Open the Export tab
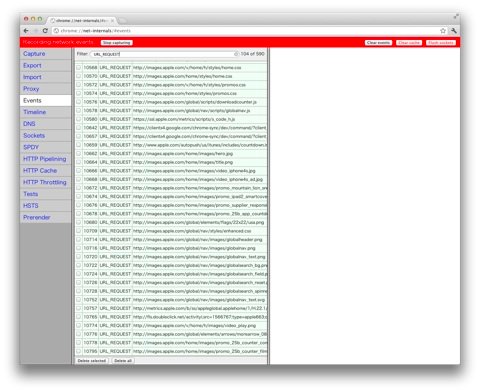The image size is (480, 392). [45, 65]
